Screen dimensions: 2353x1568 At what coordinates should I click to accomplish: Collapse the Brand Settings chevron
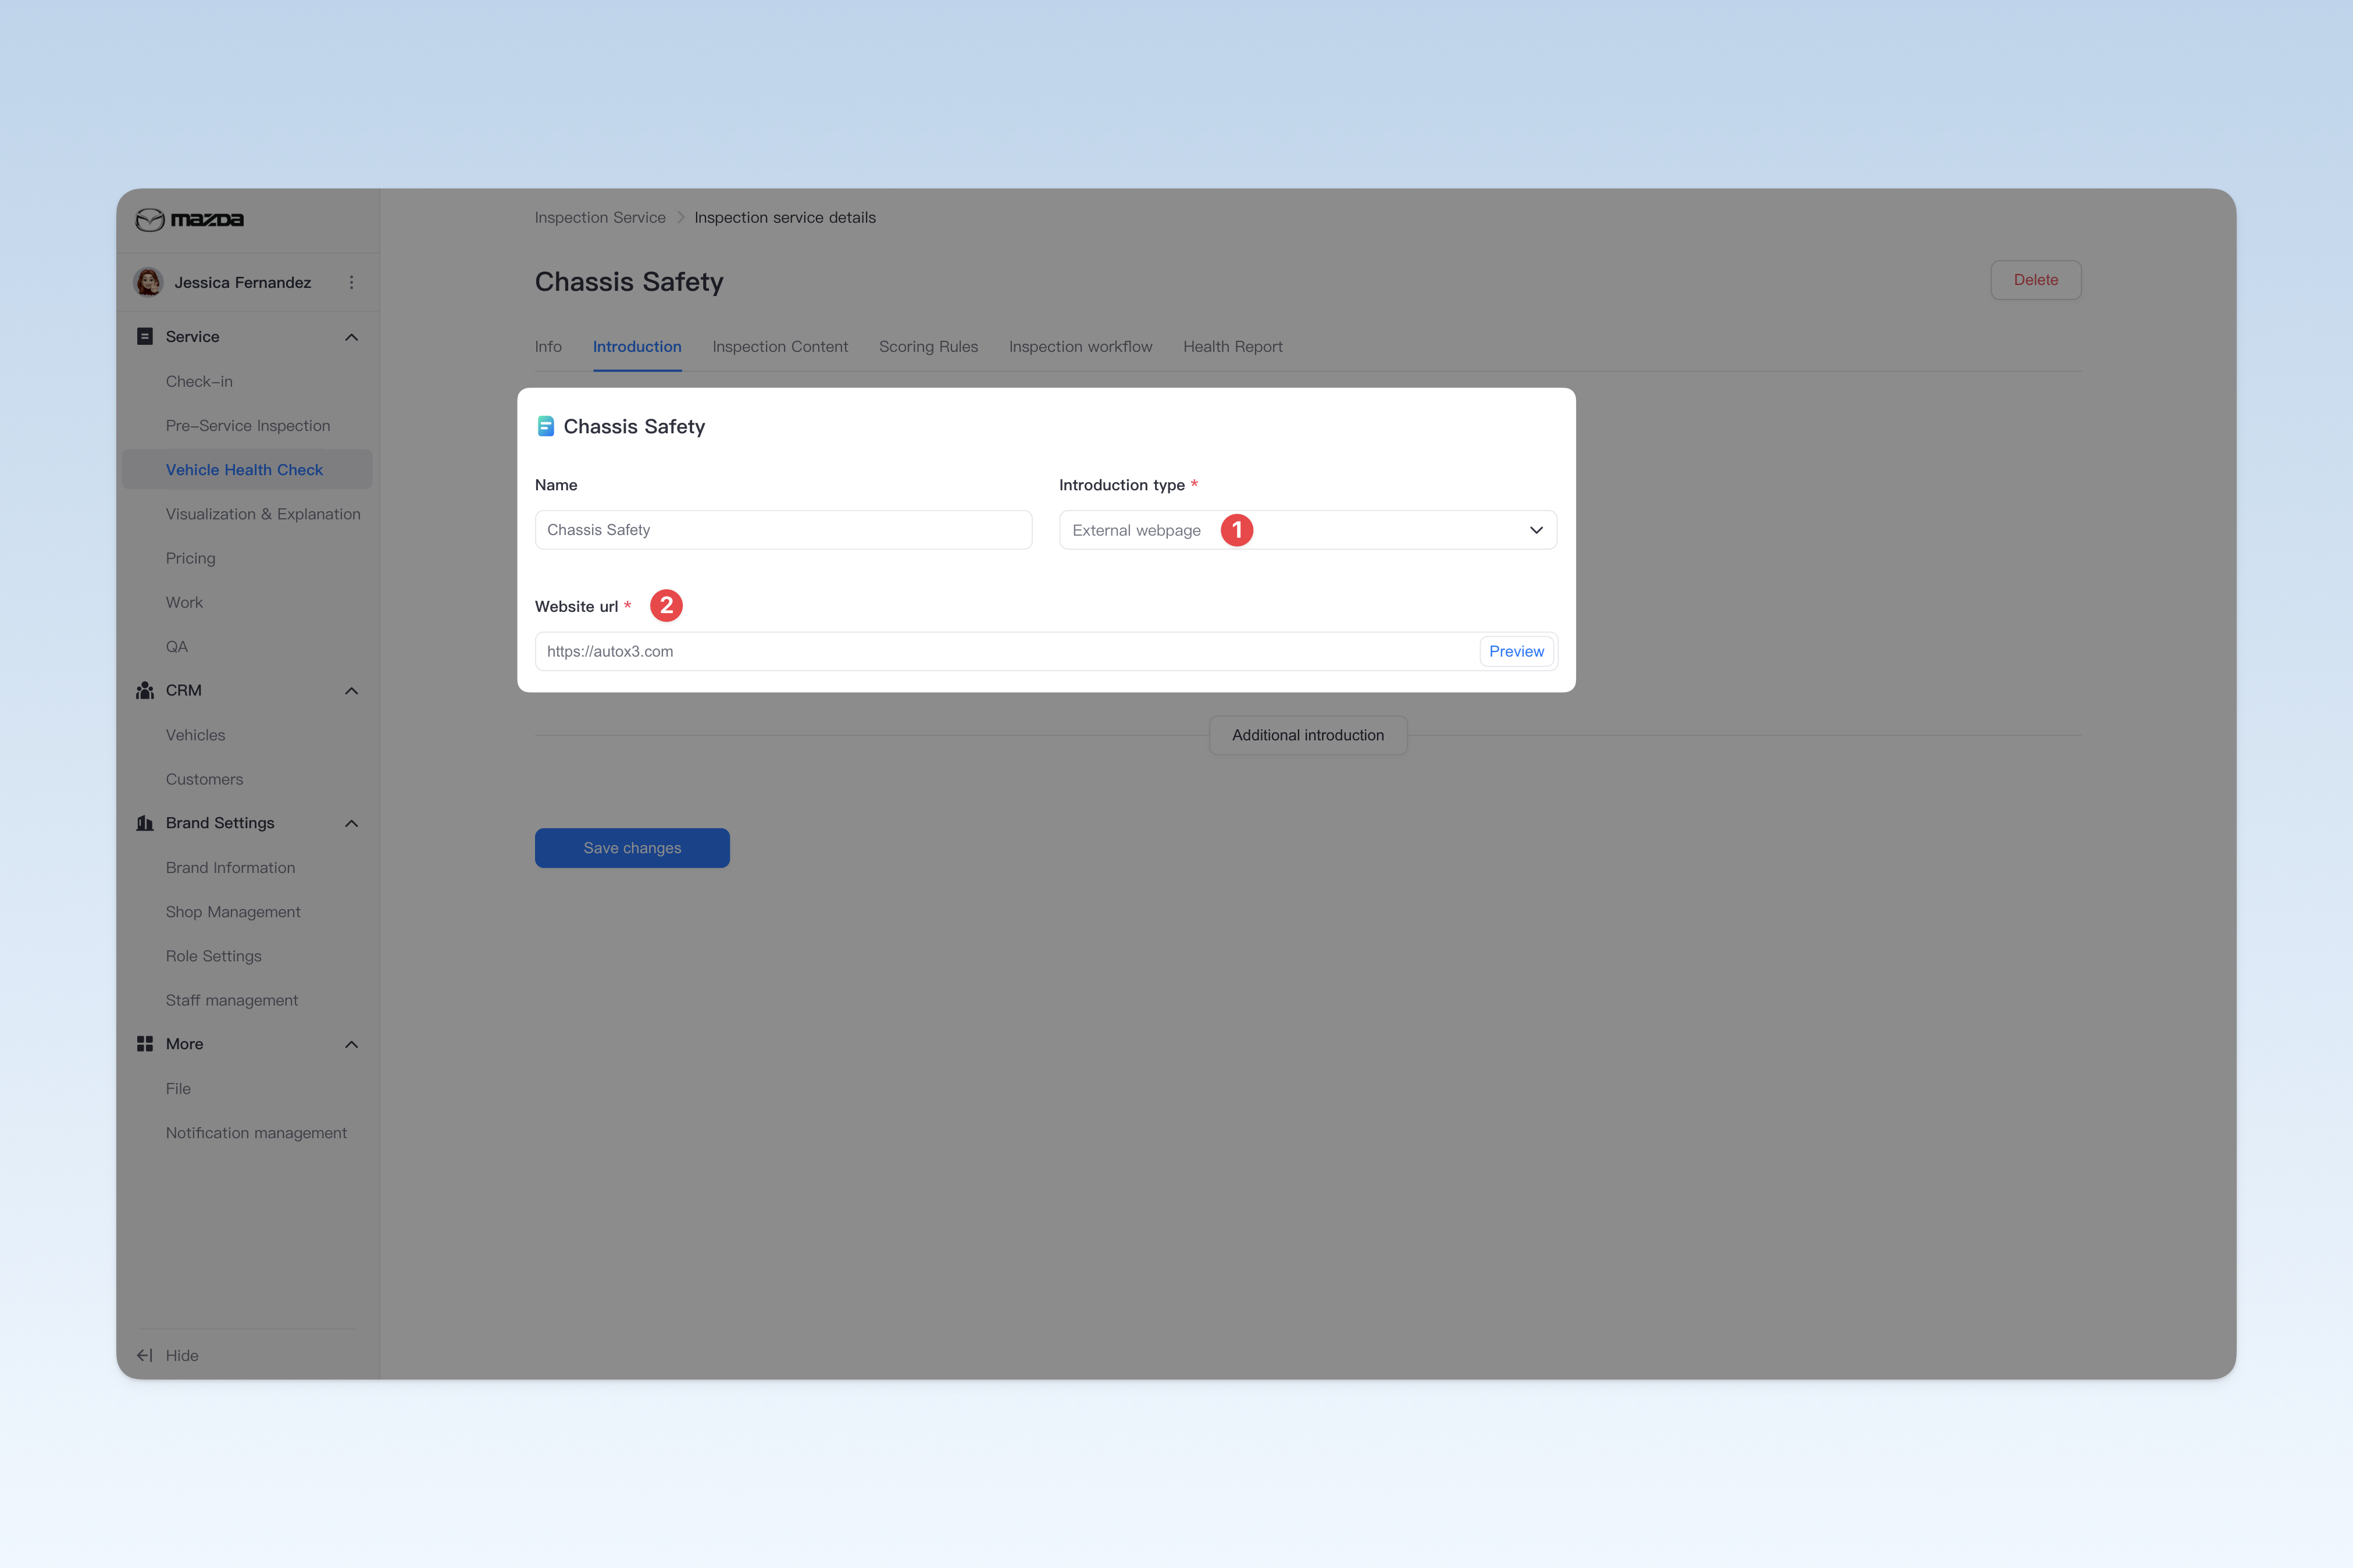pos(351,824)
